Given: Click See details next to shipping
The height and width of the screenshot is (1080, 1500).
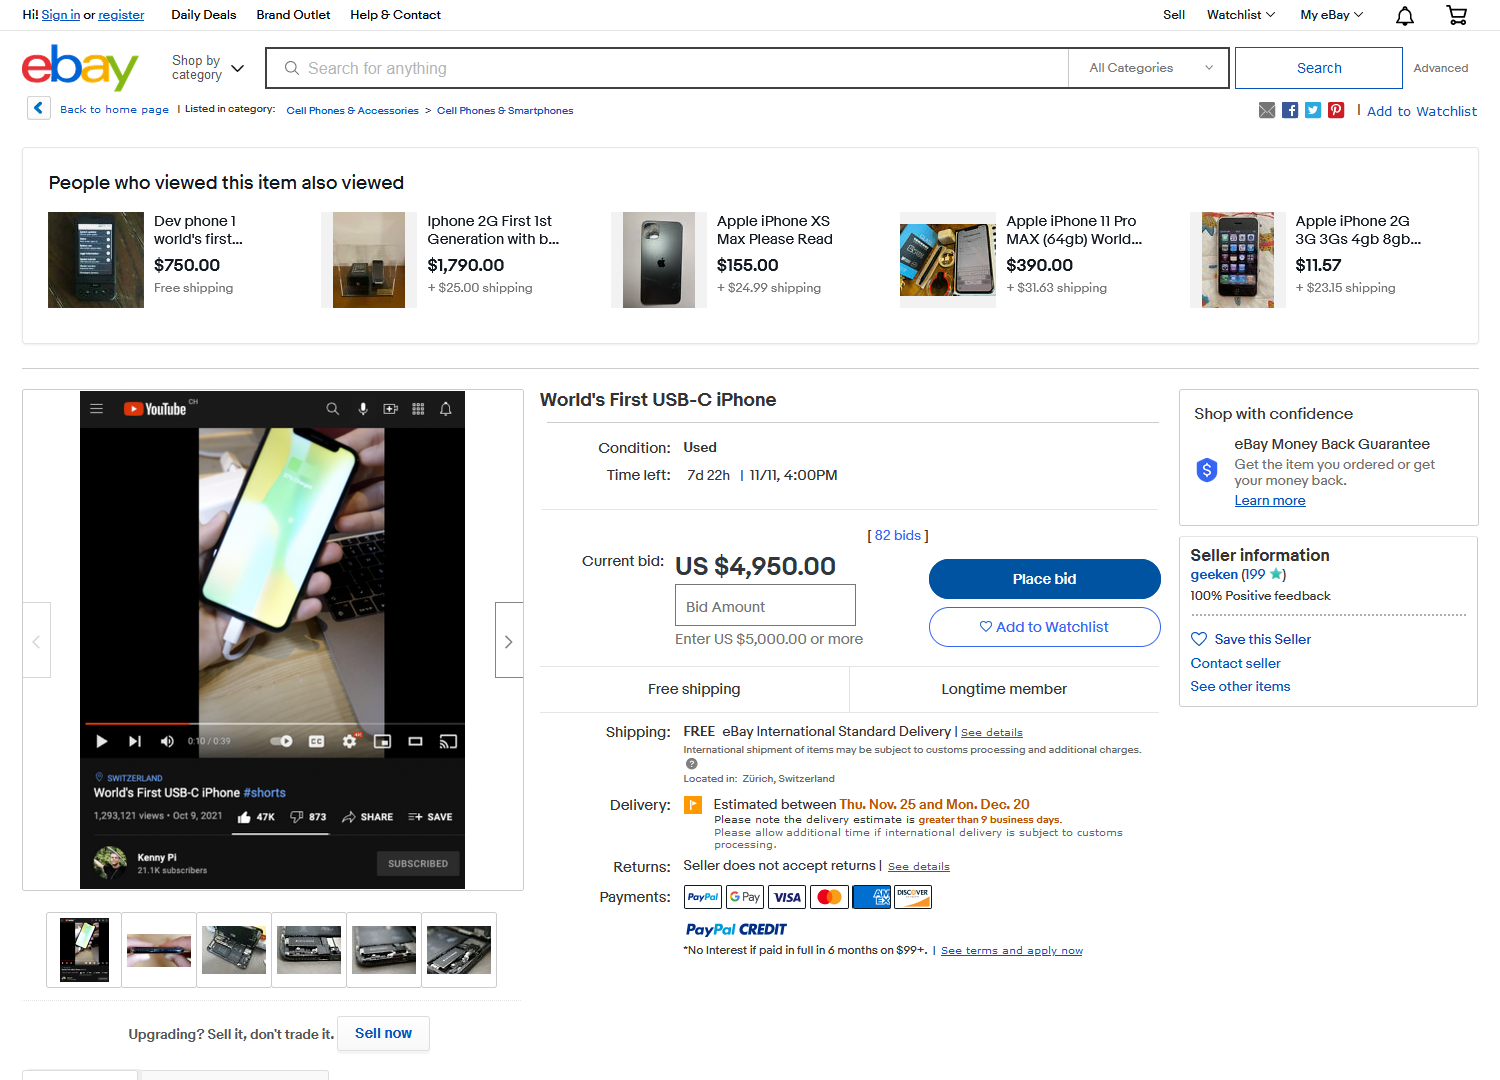Looking at the screenshot, I should [992, 733].
